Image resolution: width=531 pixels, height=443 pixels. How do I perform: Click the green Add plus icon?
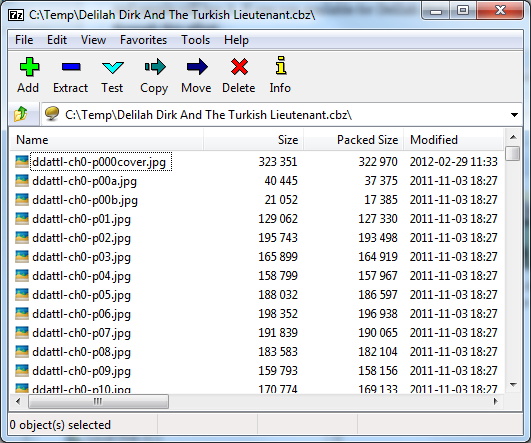click(29, 66)
